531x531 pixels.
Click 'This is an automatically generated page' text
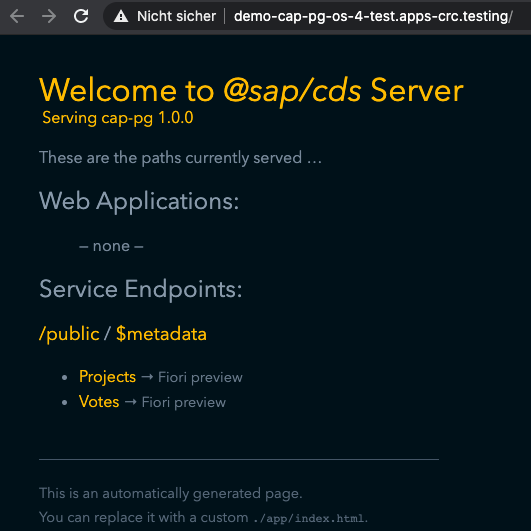(x=170, y=493)
